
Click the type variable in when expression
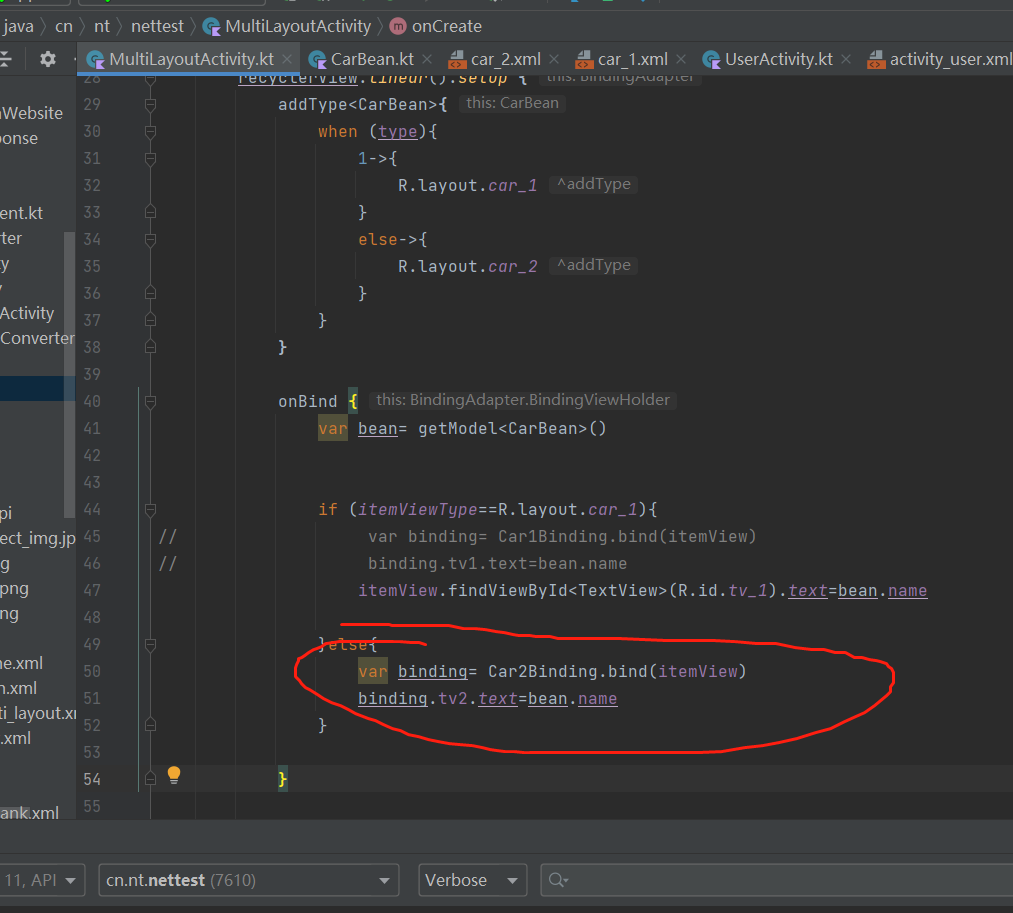(x=397, y=132)
